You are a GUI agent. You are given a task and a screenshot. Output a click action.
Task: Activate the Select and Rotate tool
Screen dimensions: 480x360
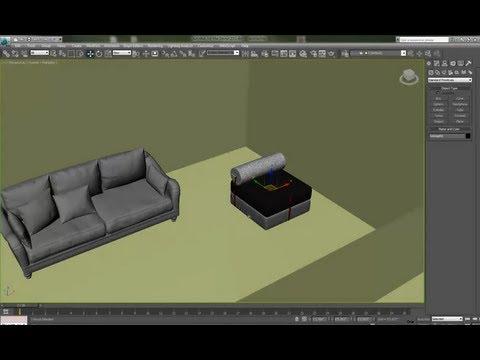coord(99,54)
